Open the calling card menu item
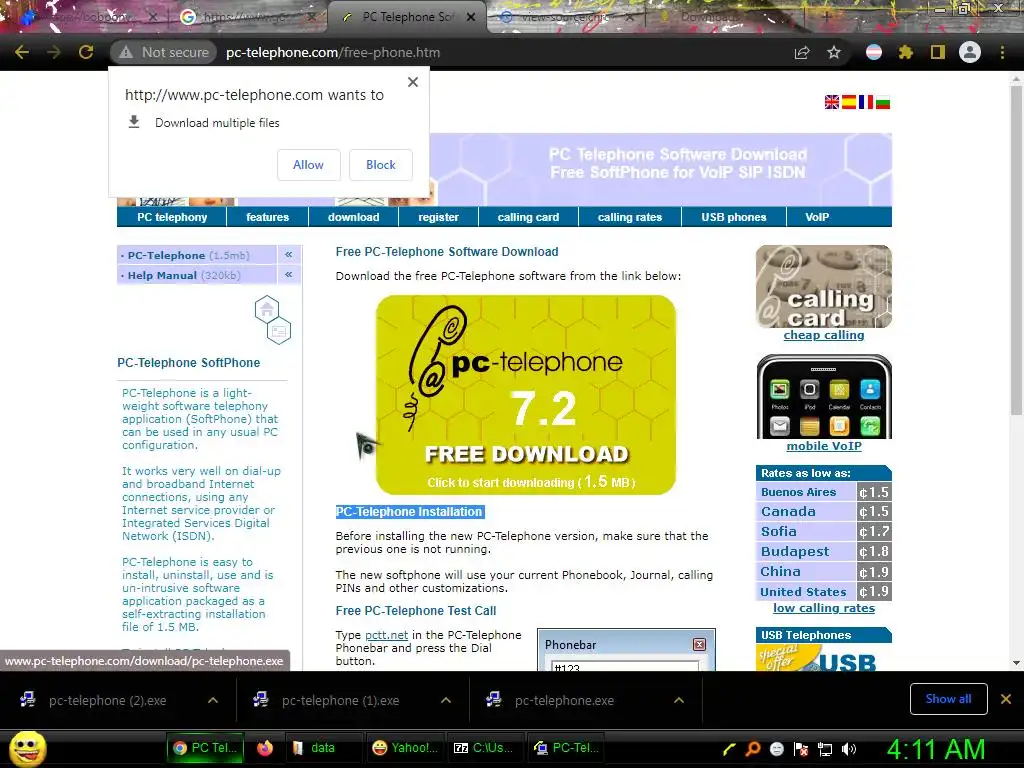The image size is (1024, 768). 528,217
